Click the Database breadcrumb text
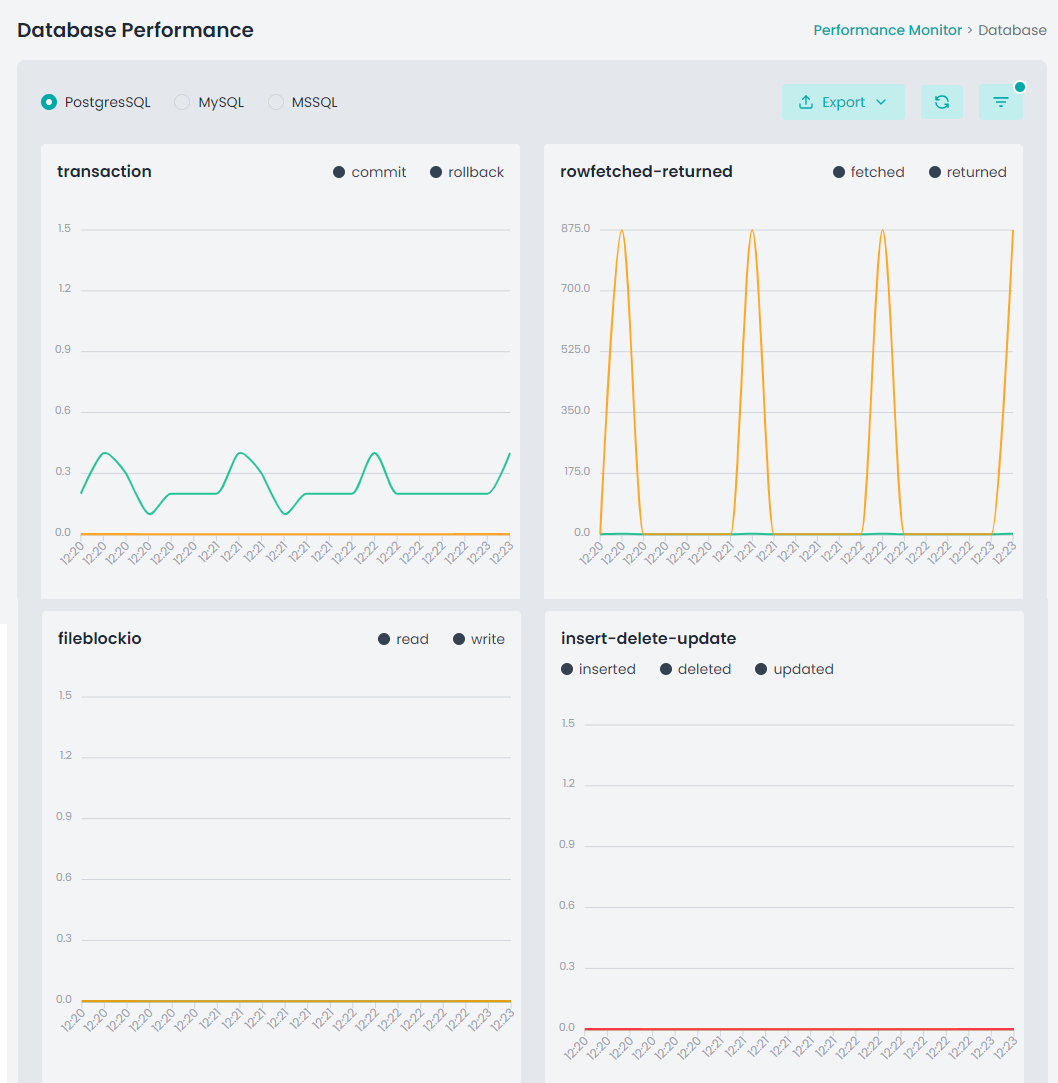This screenshot has height=1083, width=1058. [1012, 30]
